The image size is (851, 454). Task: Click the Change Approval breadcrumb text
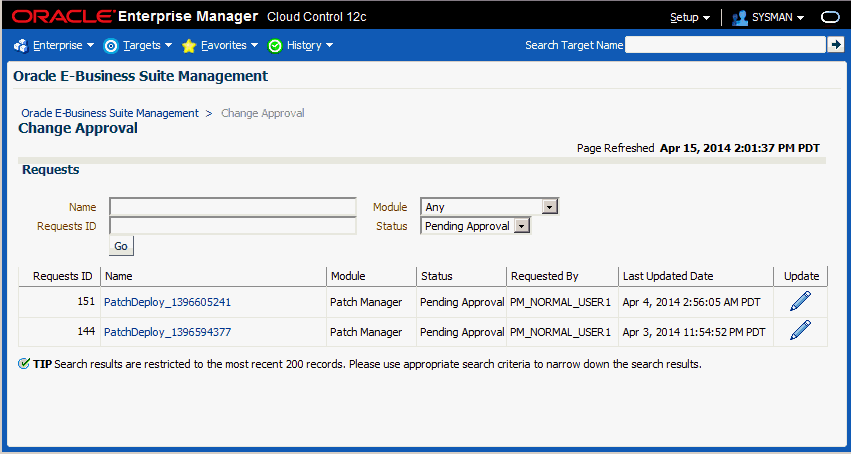(x=263, y=113)
